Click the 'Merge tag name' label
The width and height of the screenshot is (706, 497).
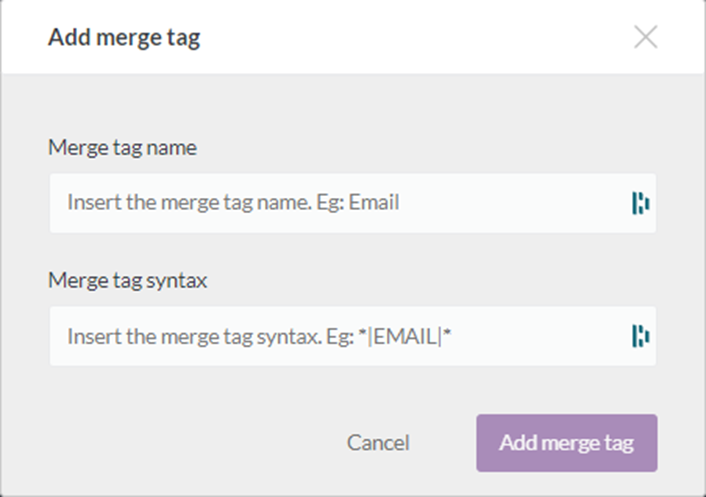(122, 148)
